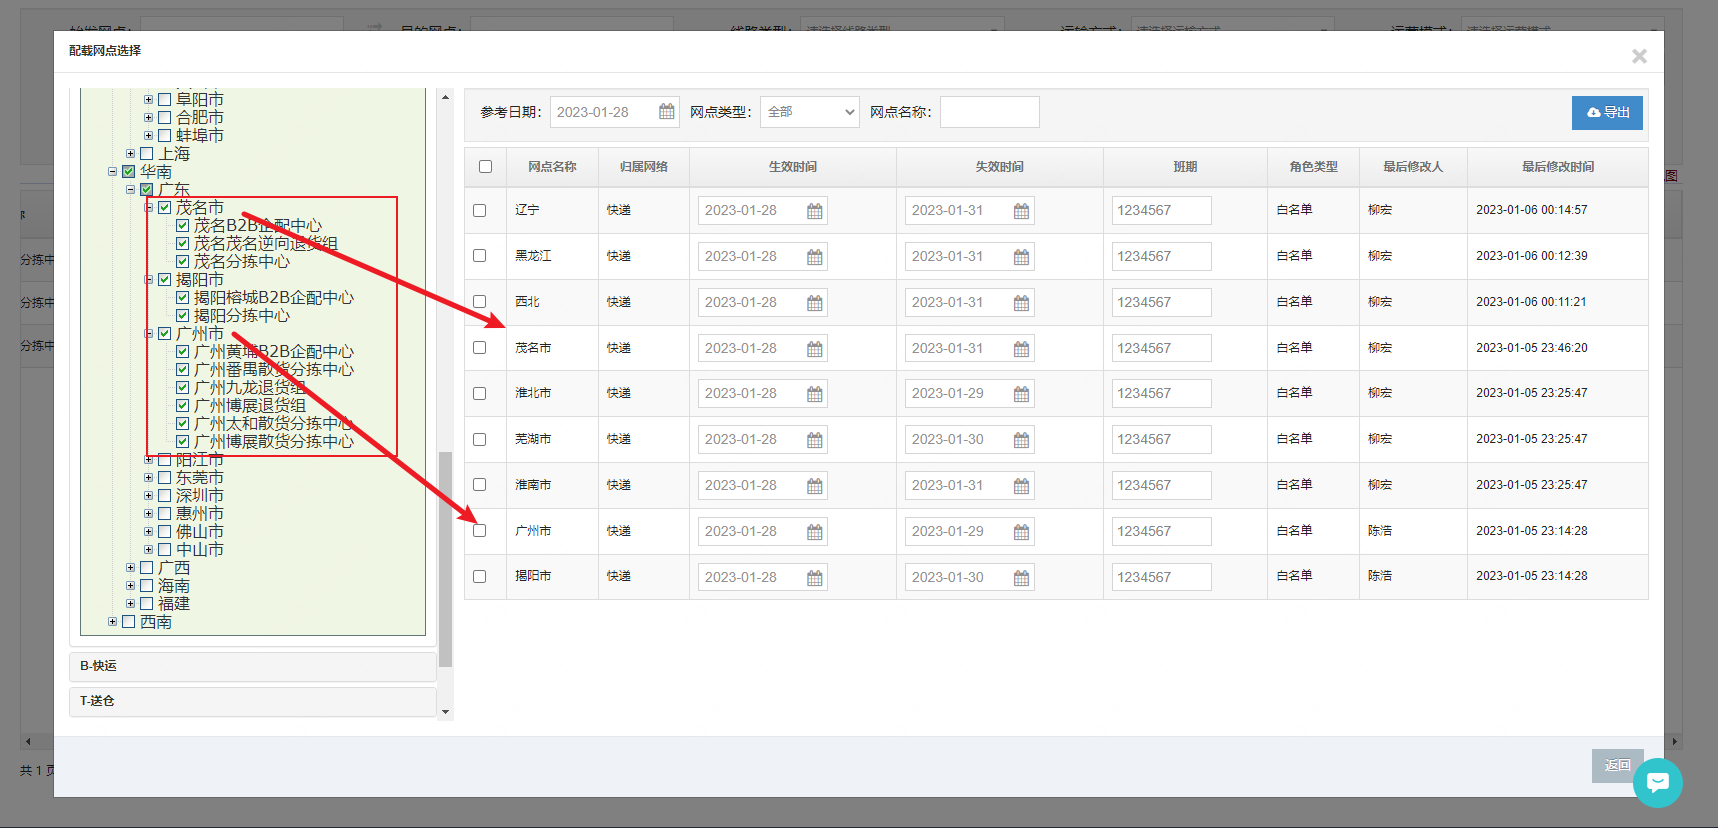
Task: Expand the 合肥市 tree node
Action: [148, 117]
